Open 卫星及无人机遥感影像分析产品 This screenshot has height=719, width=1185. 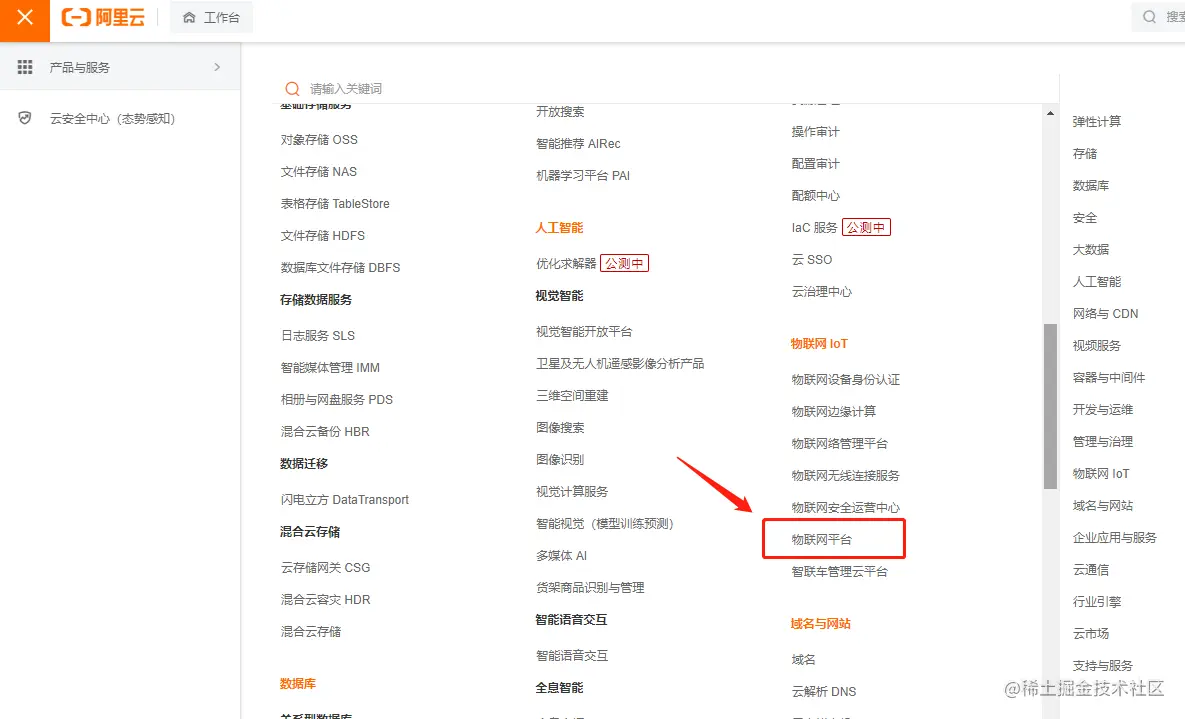(620, 364)
